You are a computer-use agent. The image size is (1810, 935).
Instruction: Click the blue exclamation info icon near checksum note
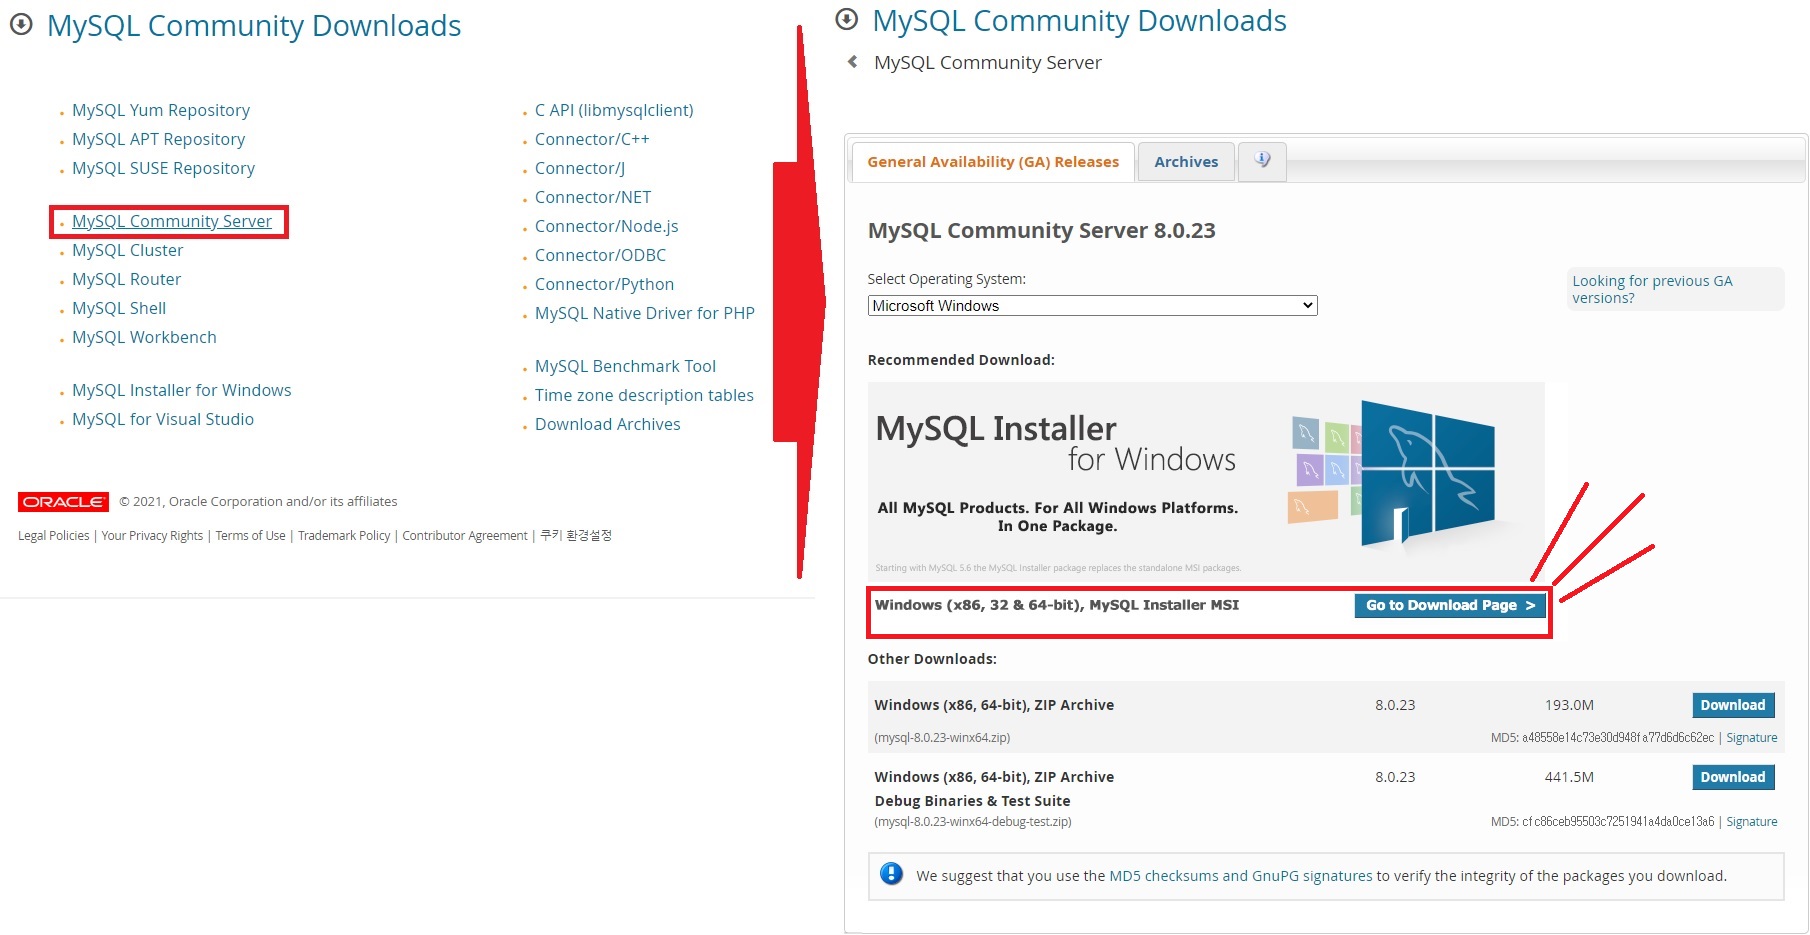pyautogui.click(x=891, y=874)
